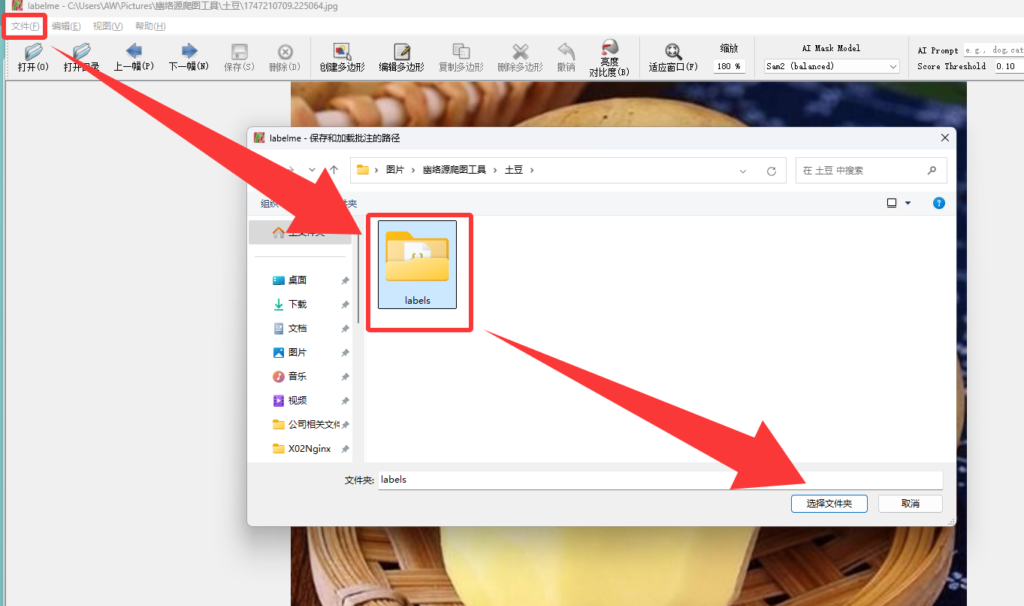Open 下载 in the dialog sidebar
Image resolution: width=1024 pixels, height=606 pixels.
(297, 304)
